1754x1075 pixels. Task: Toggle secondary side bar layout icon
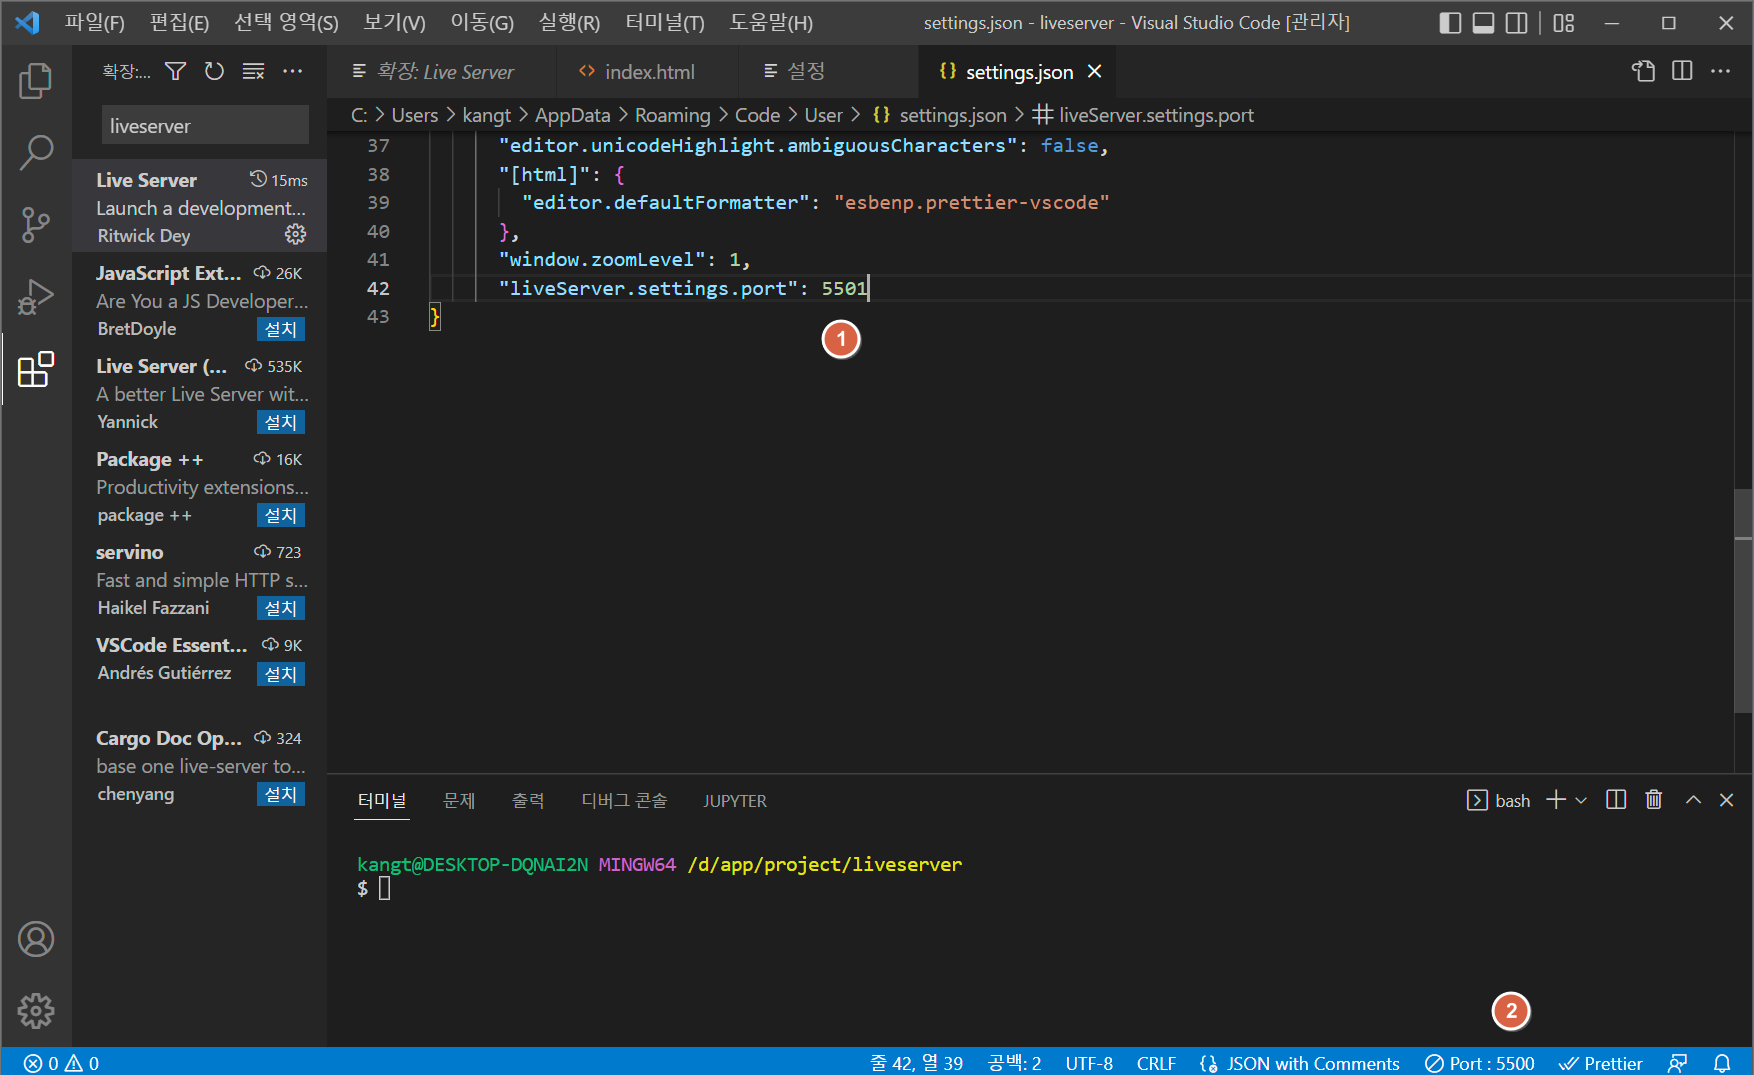[1517, 23]
